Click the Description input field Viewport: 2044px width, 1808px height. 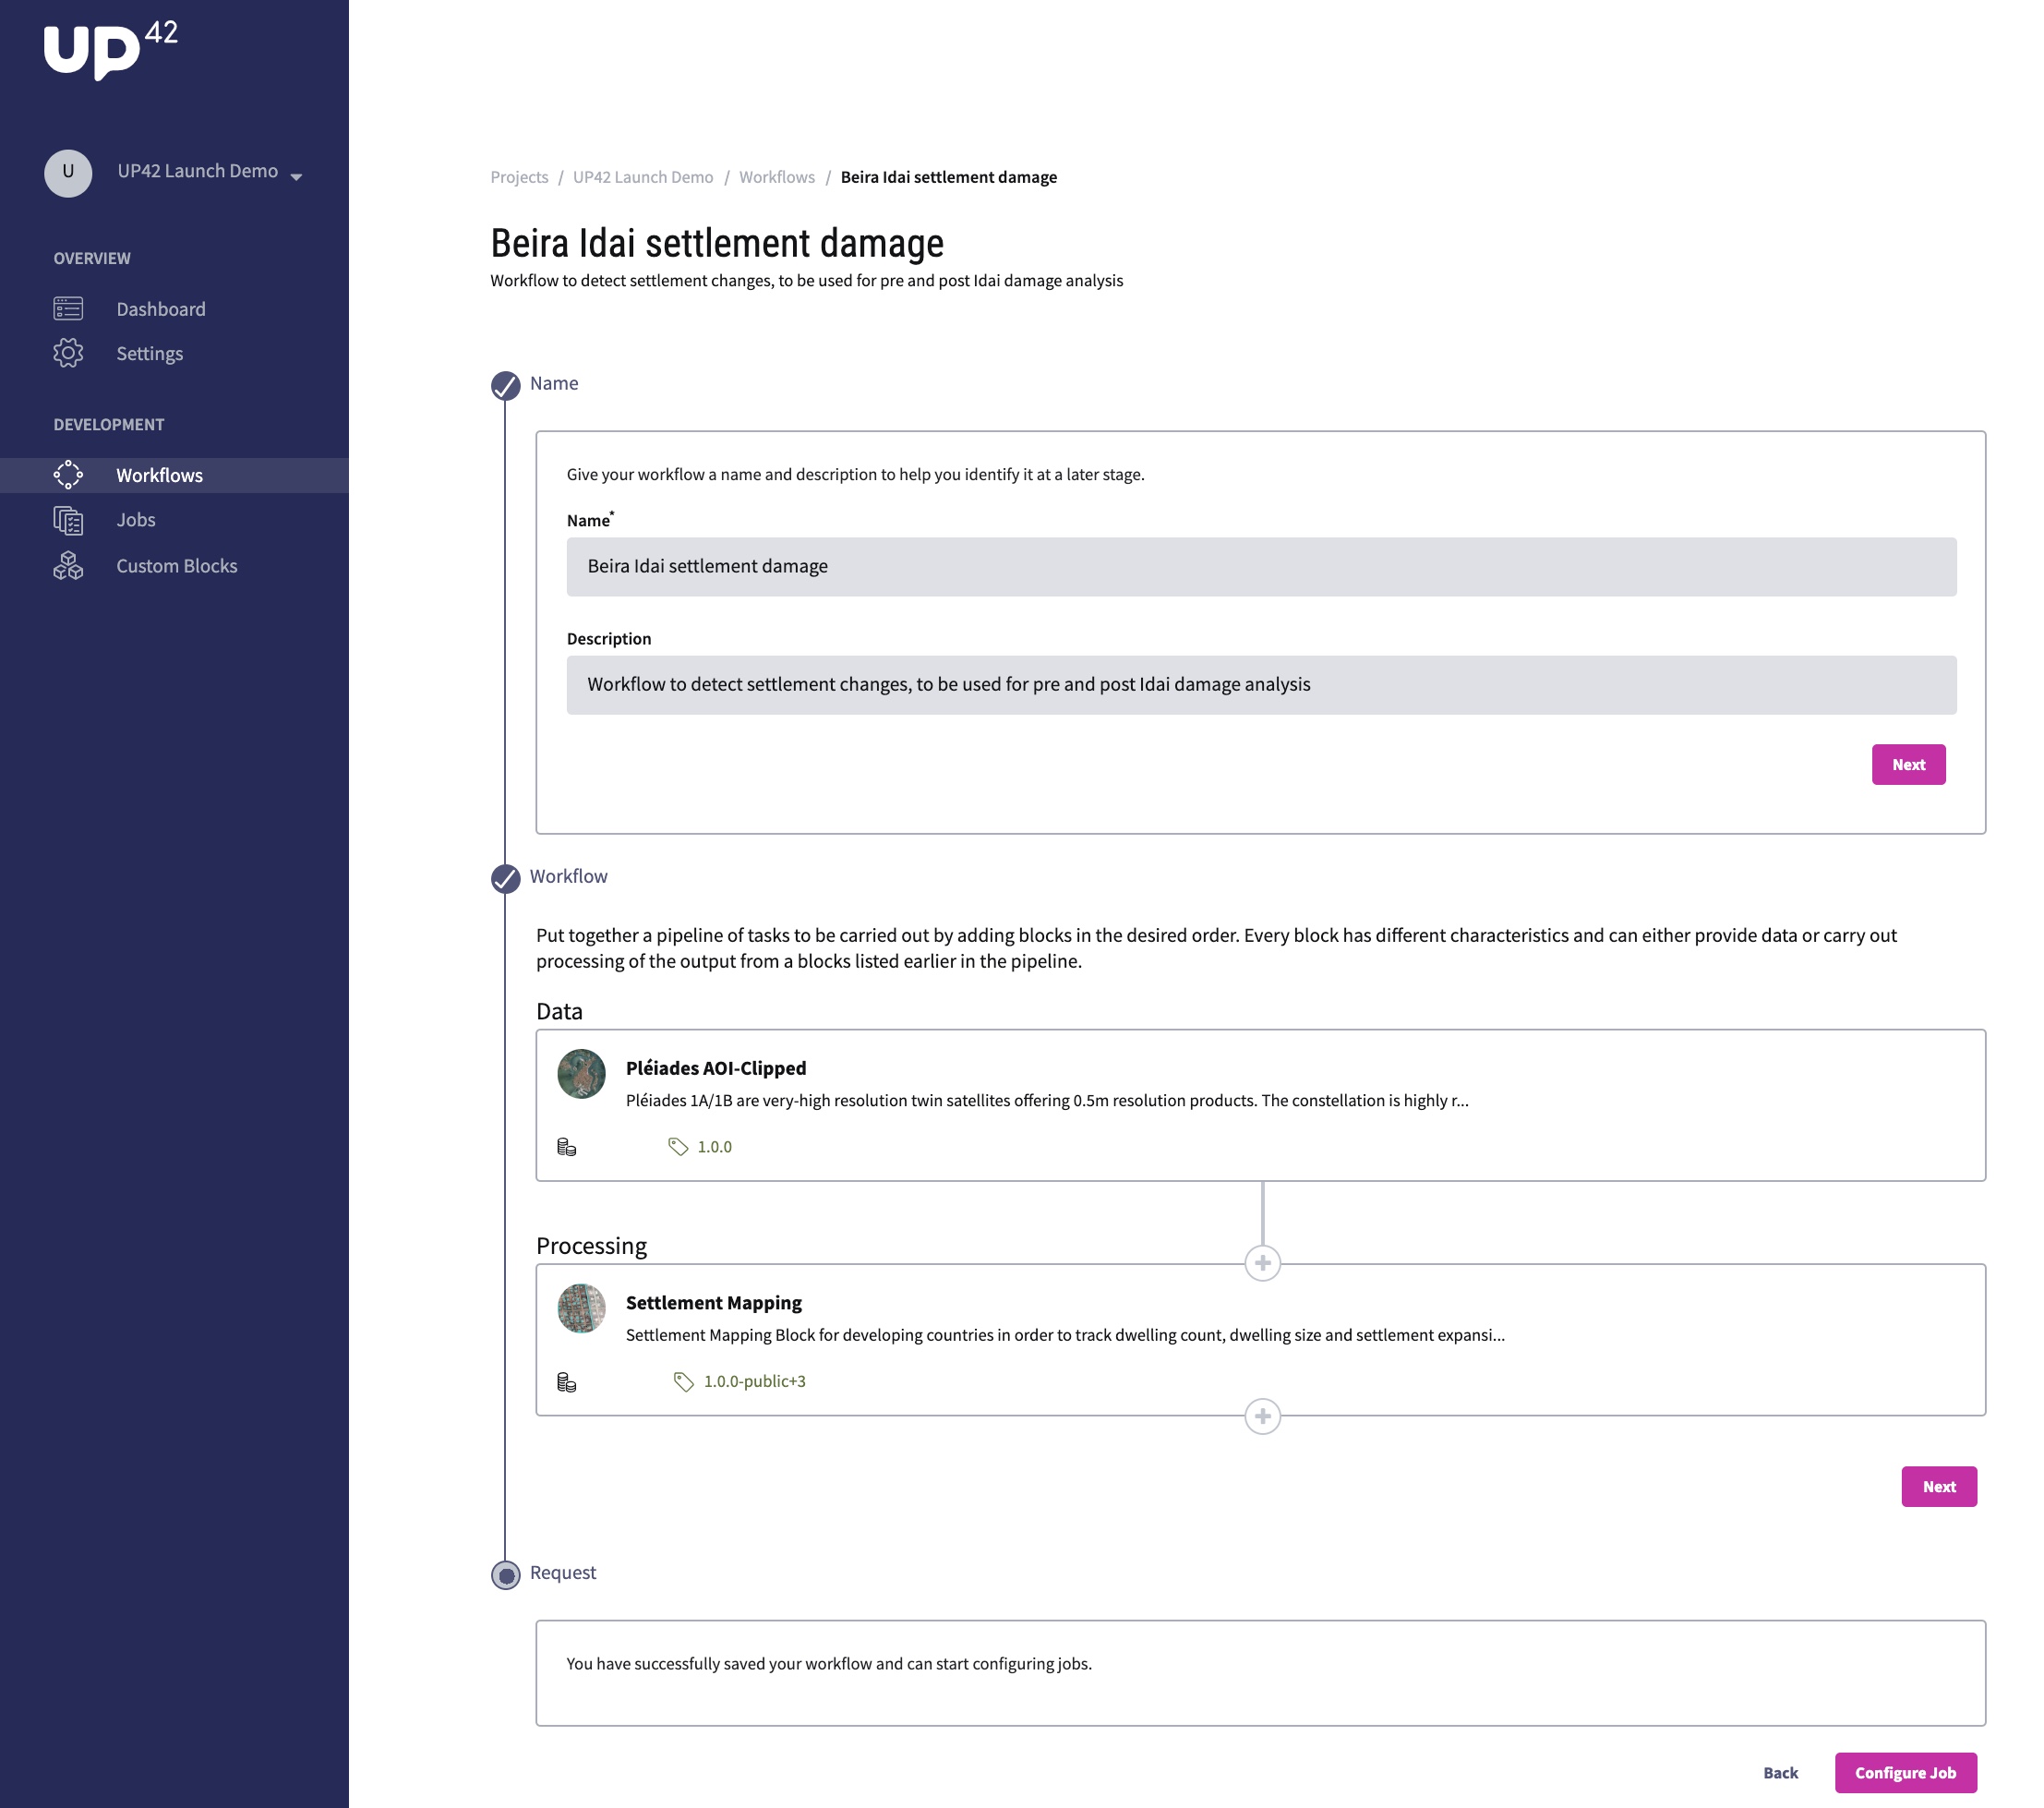1261,685
